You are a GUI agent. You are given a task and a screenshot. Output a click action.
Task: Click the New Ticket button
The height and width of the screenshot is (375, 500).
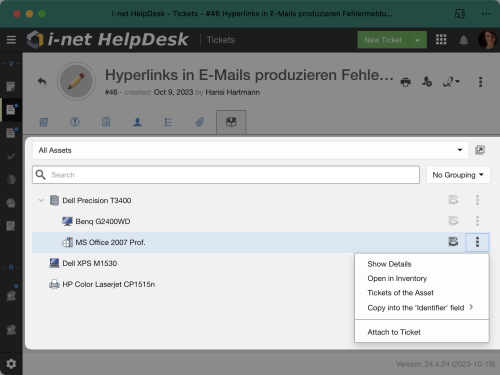(x=383, y=40)
